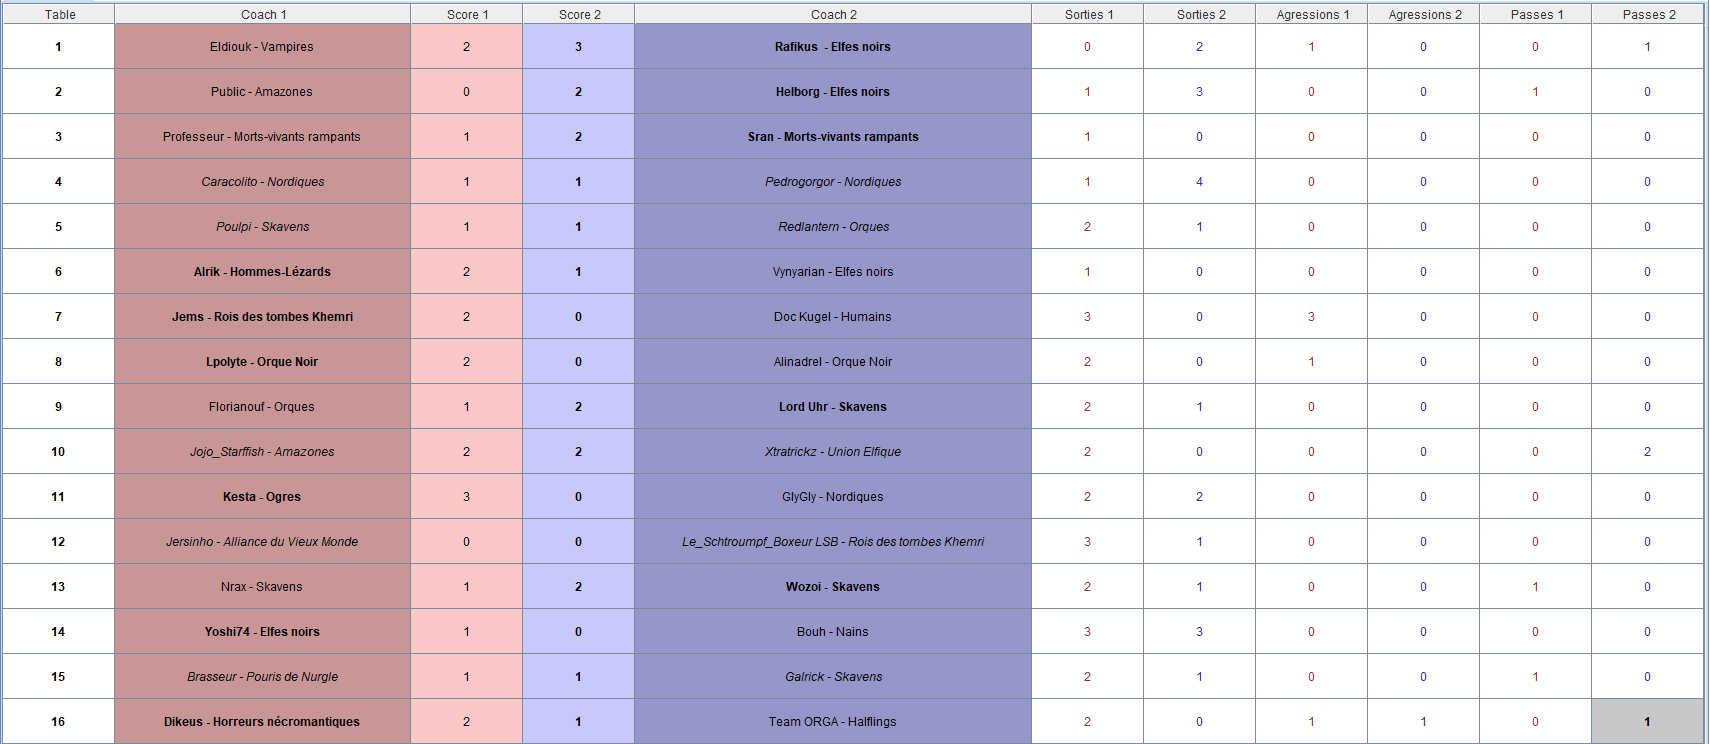Click the Agressions 1 column header
The height and width of the screenshot is (744, 1710).
1312,14
